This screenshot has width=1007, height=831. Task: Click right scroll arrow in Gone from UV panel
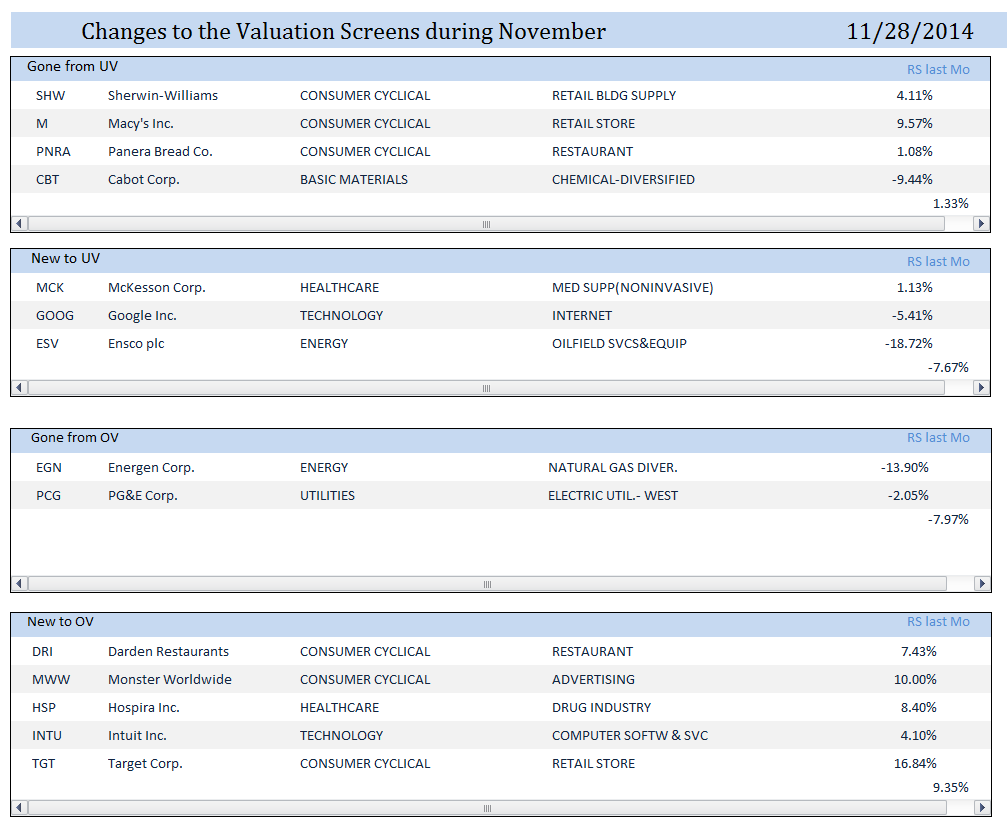click(981, 223)
